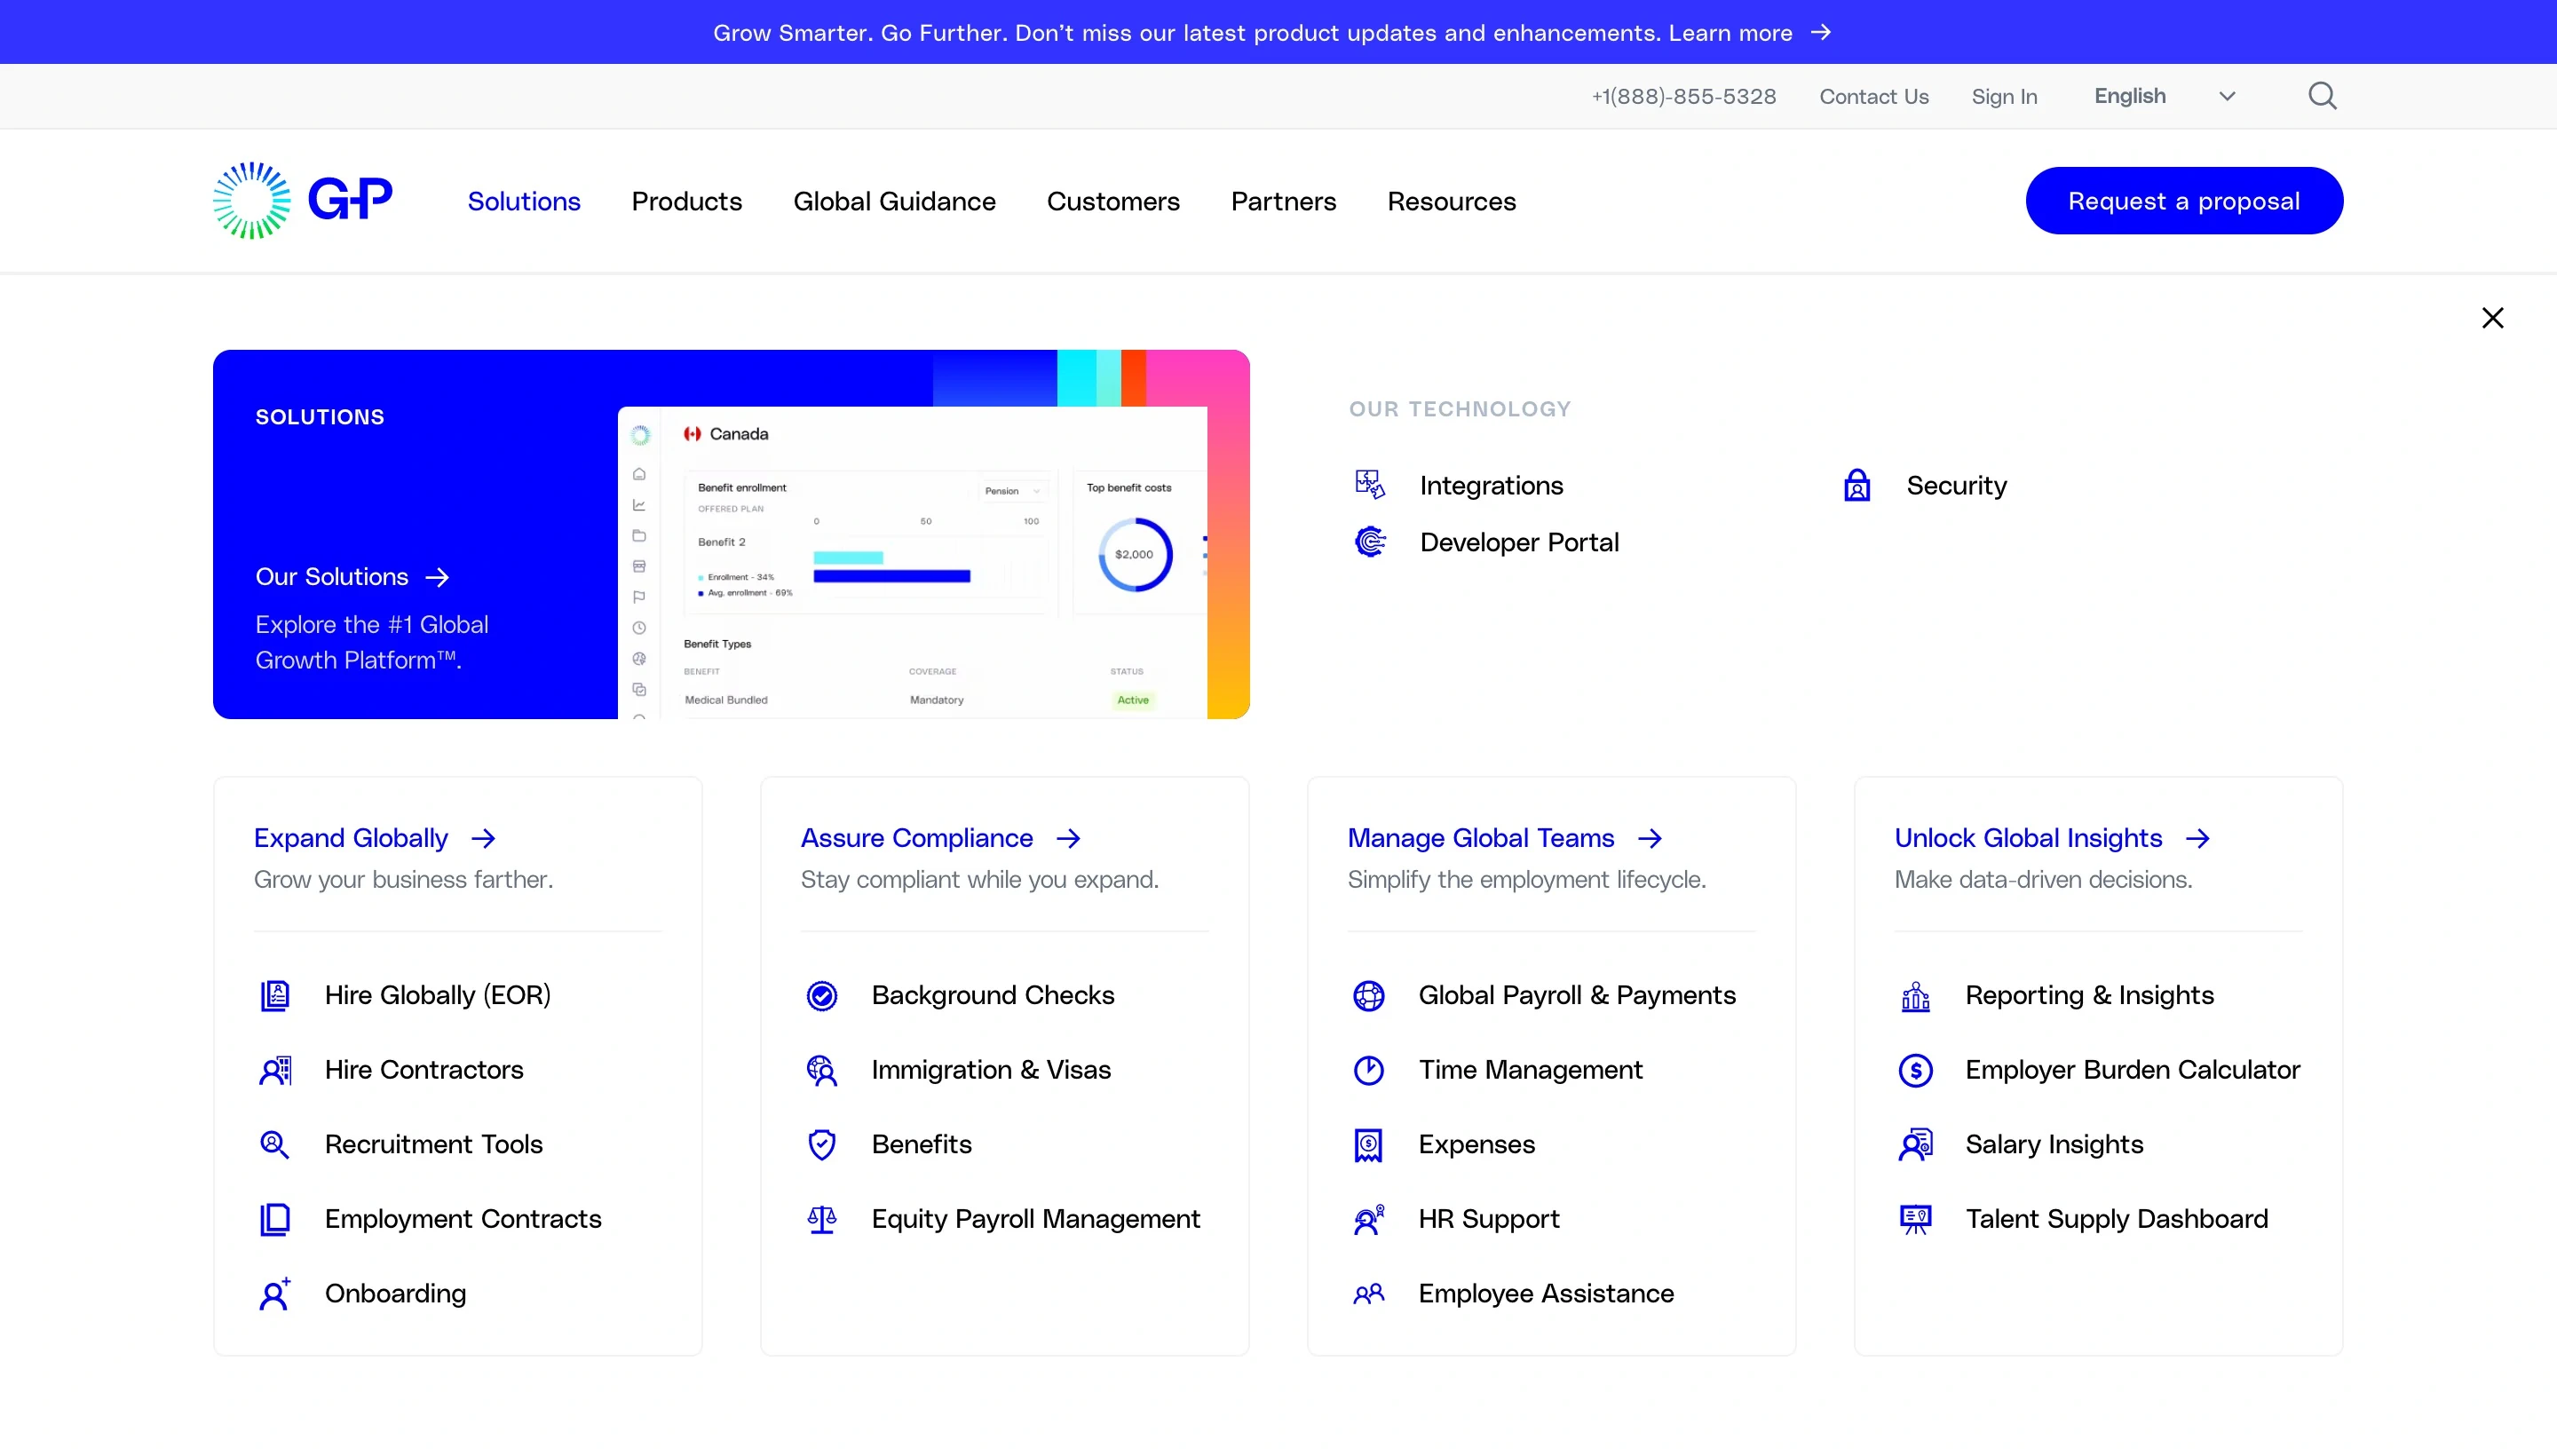Click the Time Management clock icon
The width and height of the screenshot is (2557, 1456).
1368,1070
